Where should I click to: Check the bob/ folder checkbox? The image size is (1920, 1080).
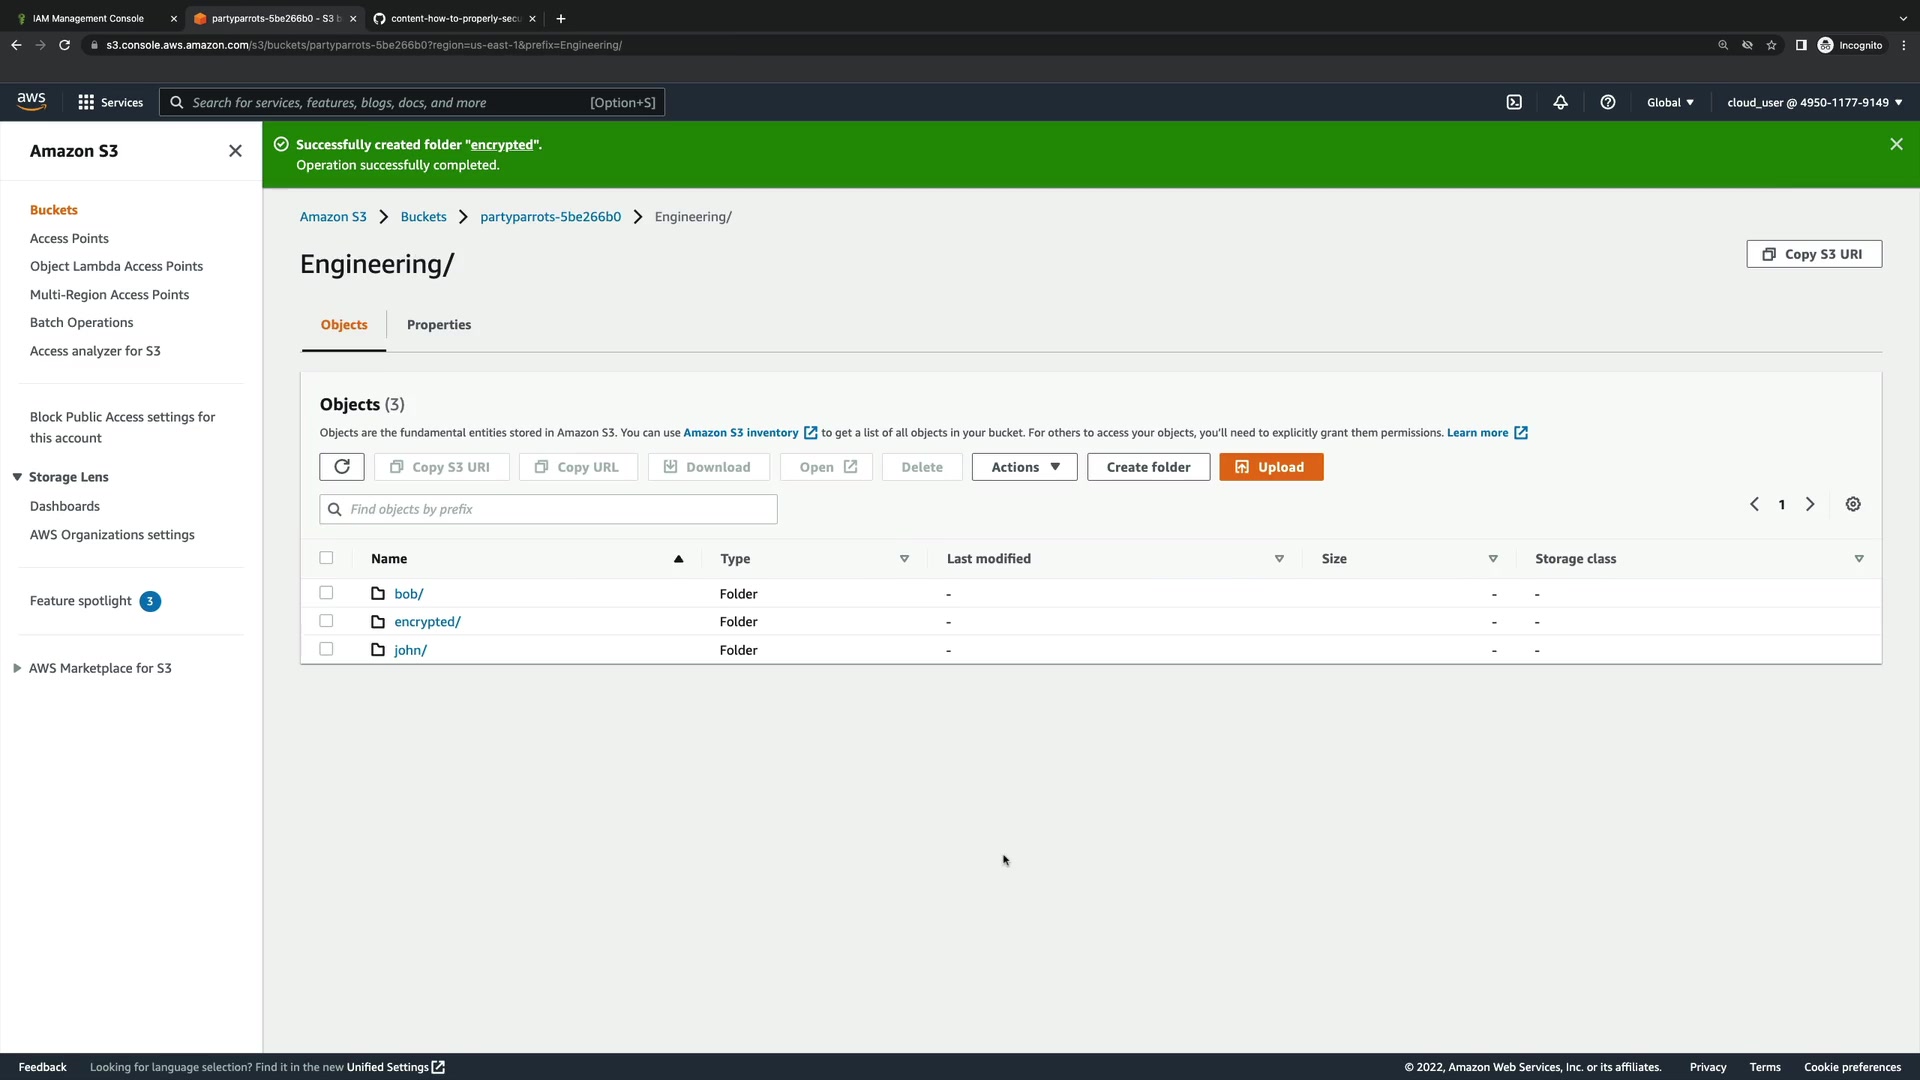pyautogui.click(x=326, y=593)
